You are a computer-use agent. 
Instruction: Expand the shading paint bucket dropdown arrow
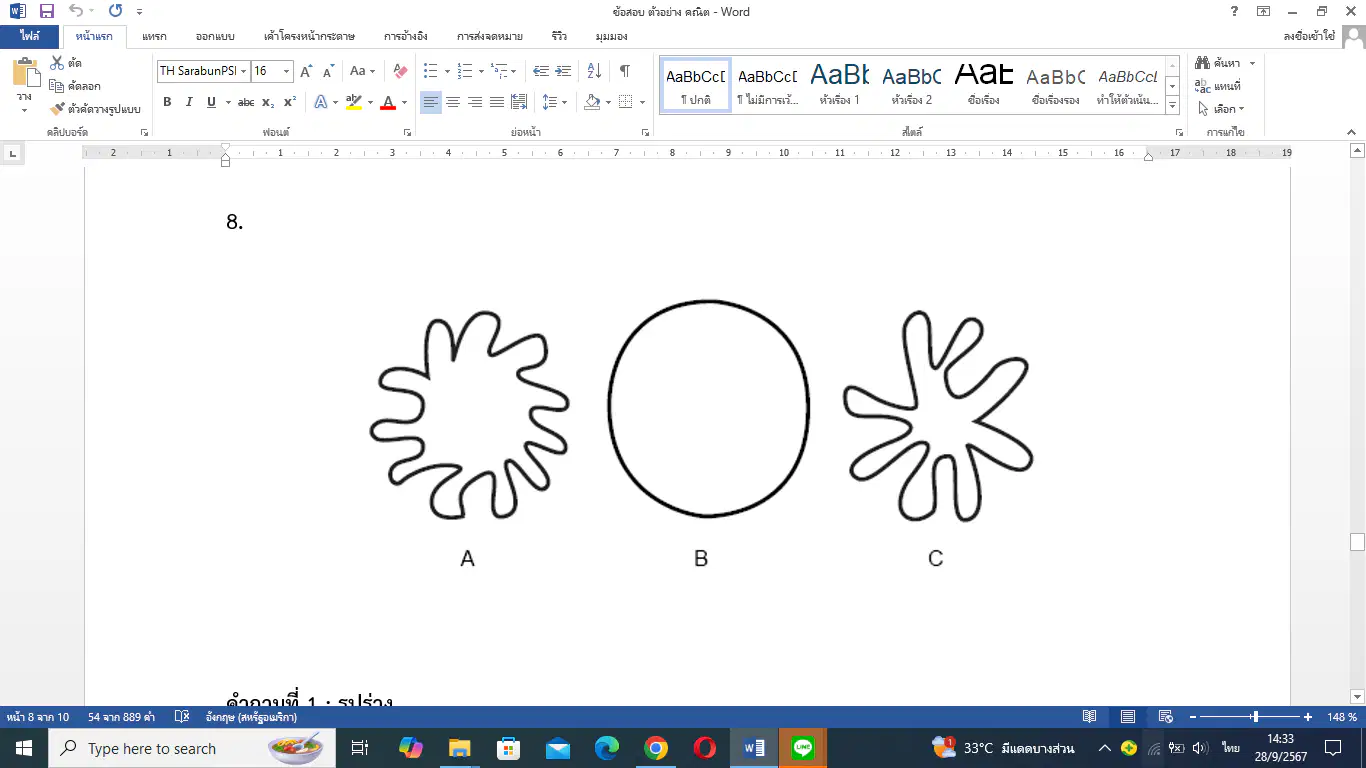tap(609, 102)
